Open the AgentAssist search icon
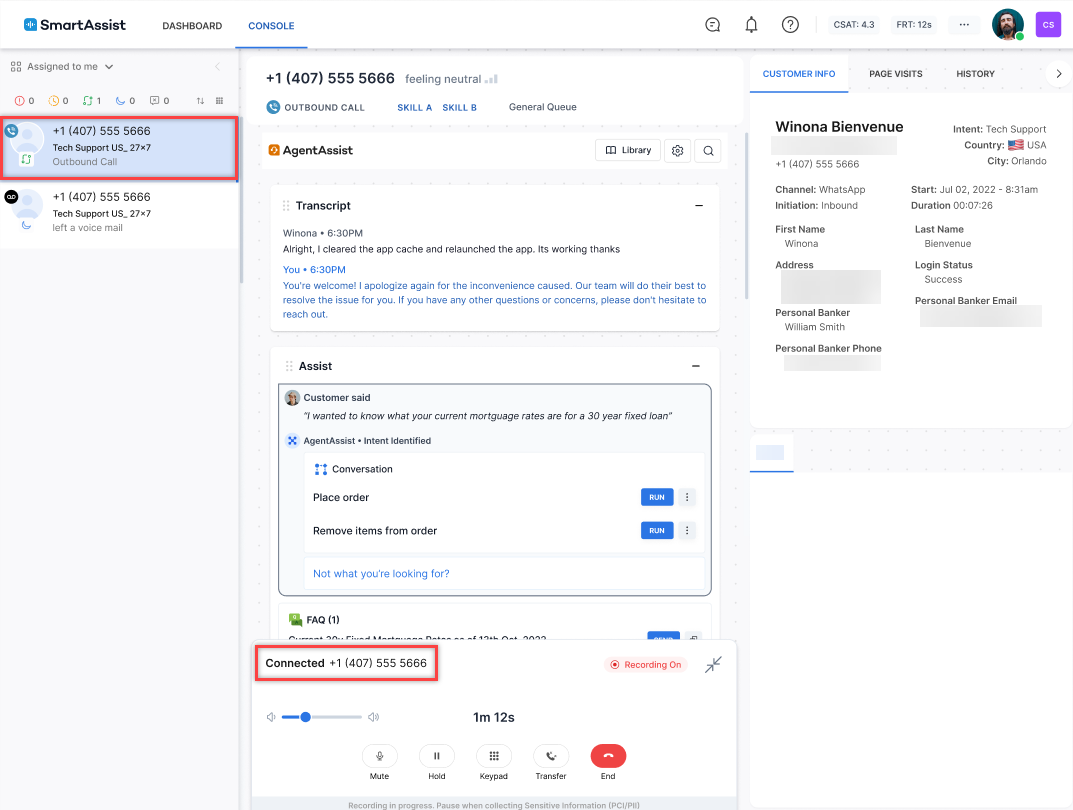 (x=707, y=150)
